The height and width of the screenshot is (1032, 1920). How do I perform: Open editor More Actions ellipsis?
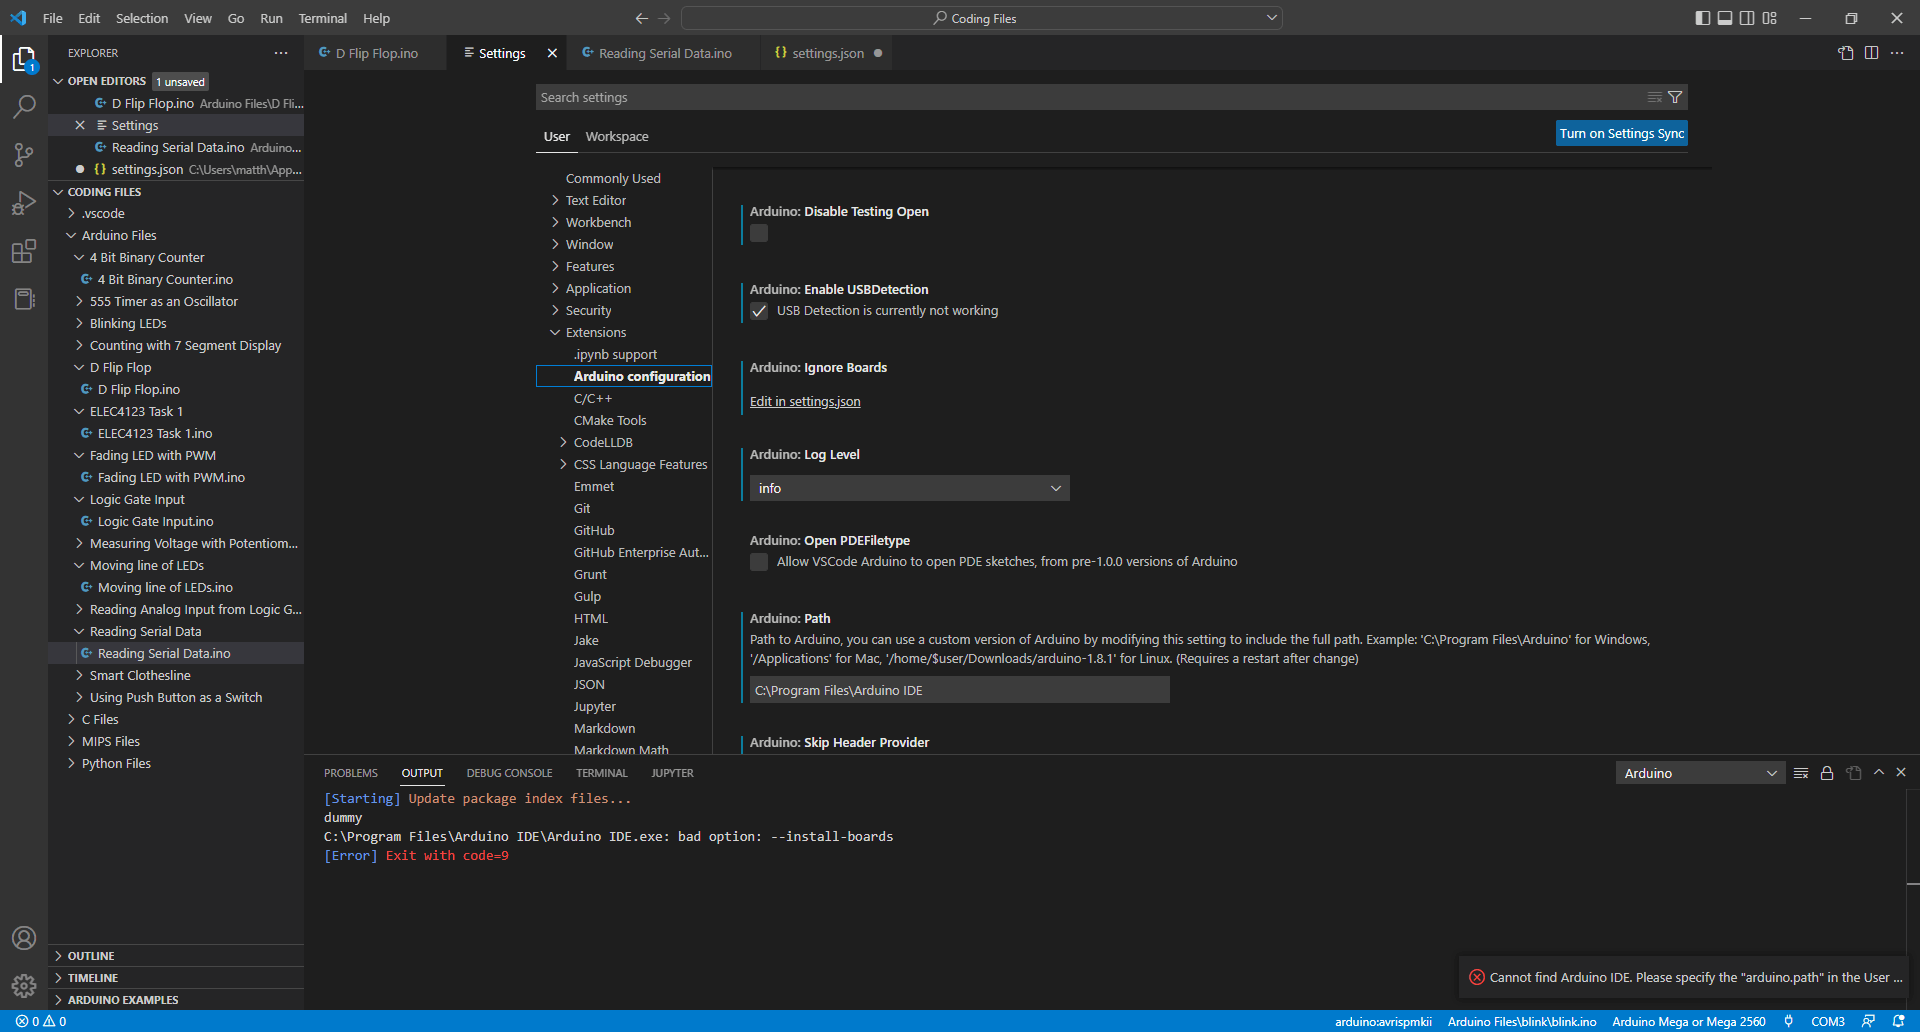1897,53
